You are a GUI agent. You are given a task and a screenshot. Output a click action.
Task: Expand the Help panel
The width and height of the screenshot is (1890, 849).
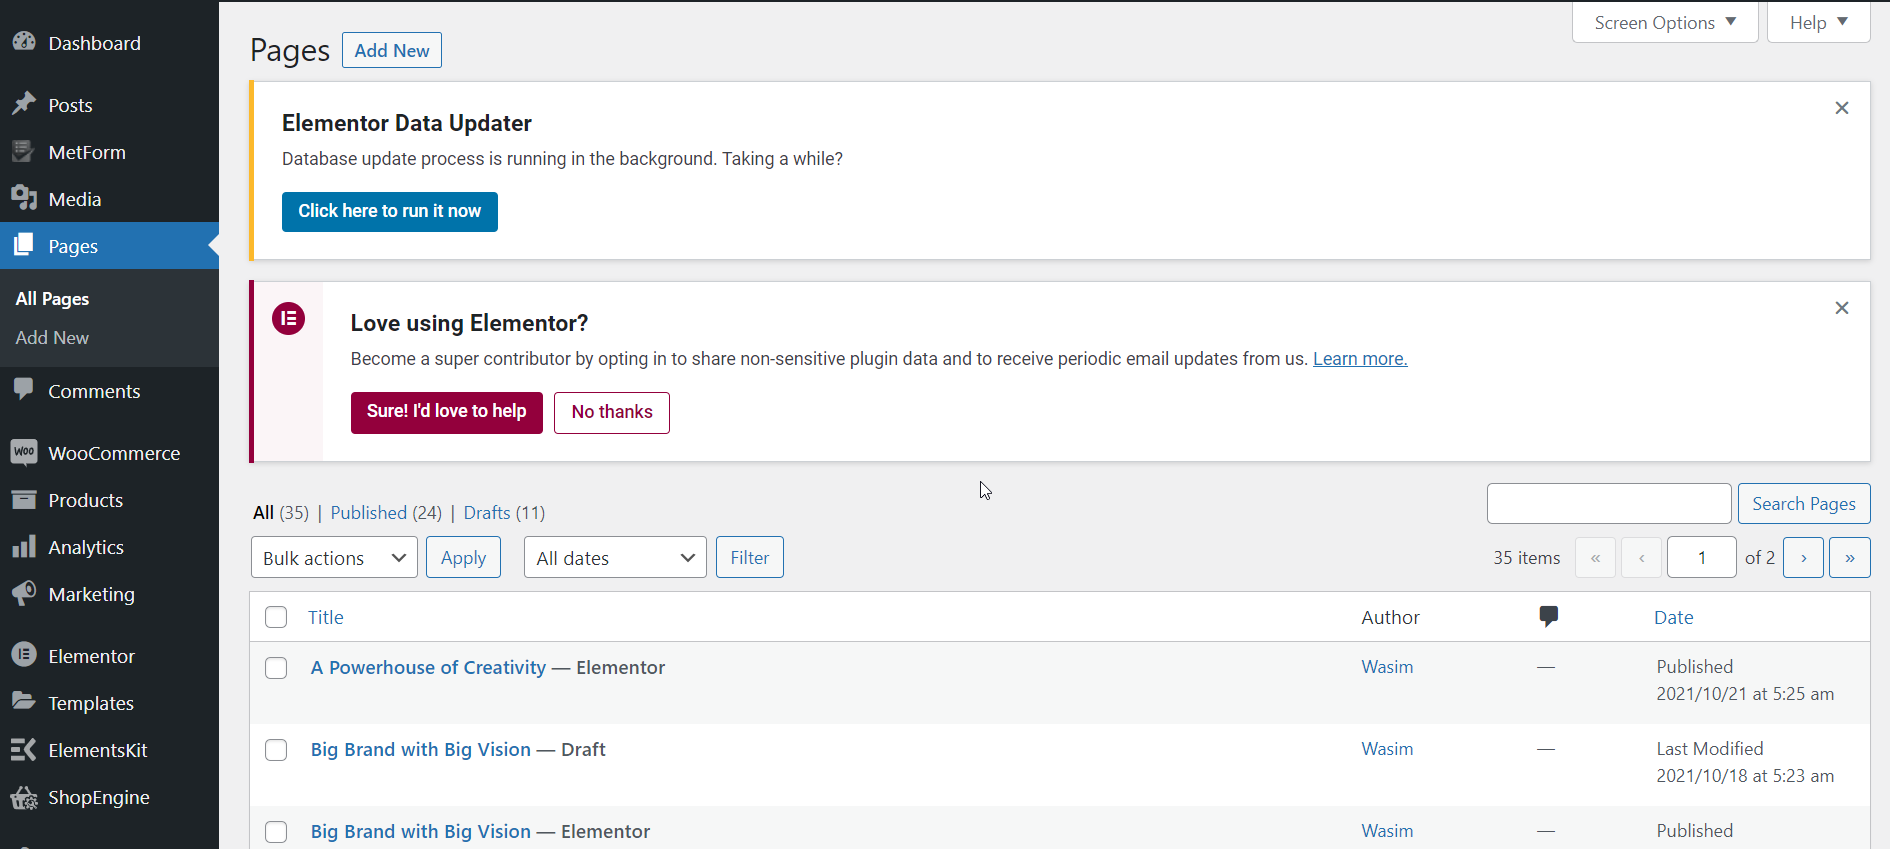[1818, 22]
